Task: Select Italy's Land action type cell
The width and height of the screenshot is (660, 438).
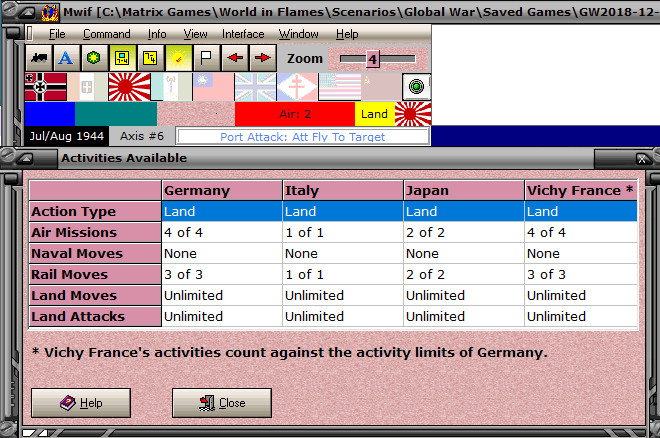Action: [x=343, y=211]
